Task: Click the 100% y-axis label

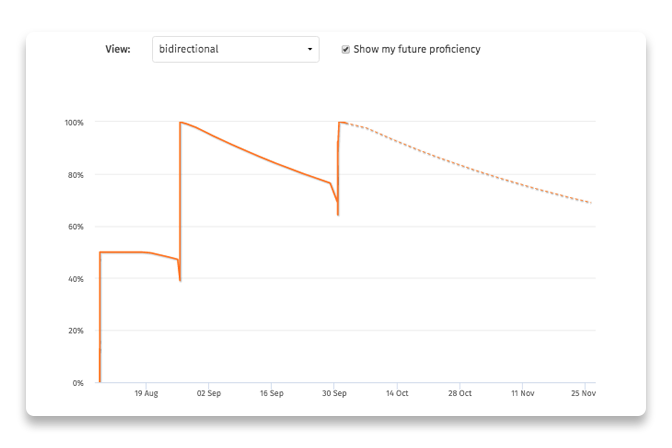Action: 74,123
